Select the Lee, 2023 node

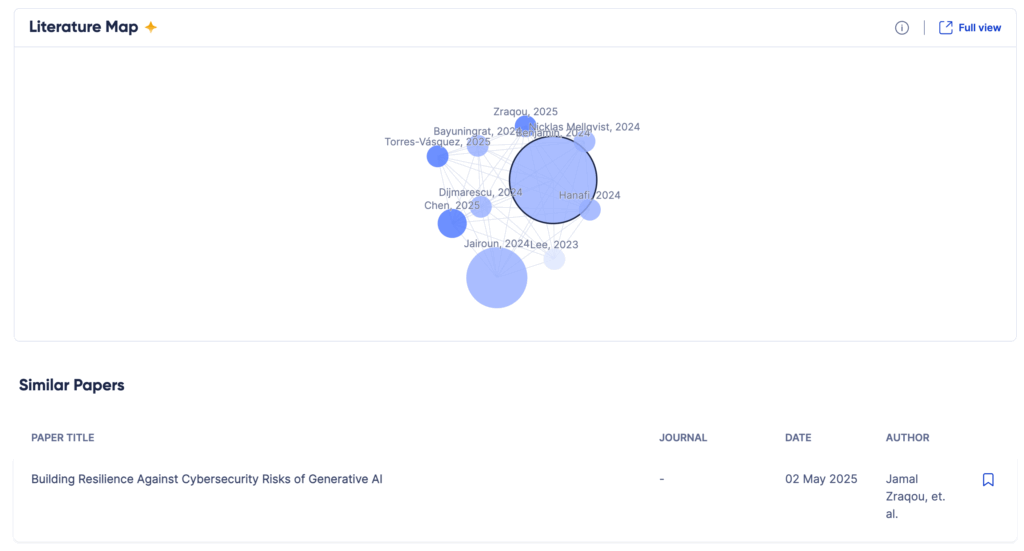pyautogui.click(x=554, y=259)
